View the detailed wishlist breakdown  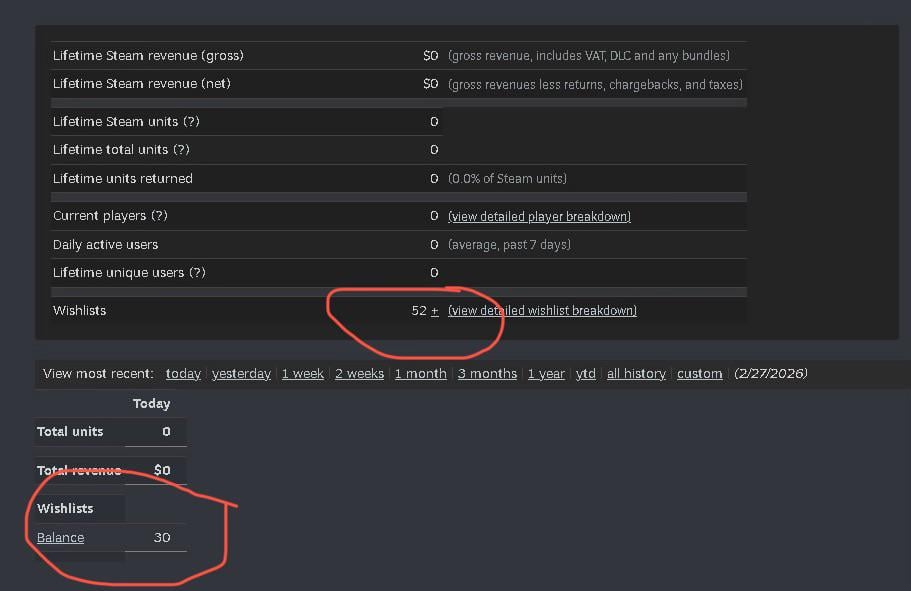coord(542,311)
